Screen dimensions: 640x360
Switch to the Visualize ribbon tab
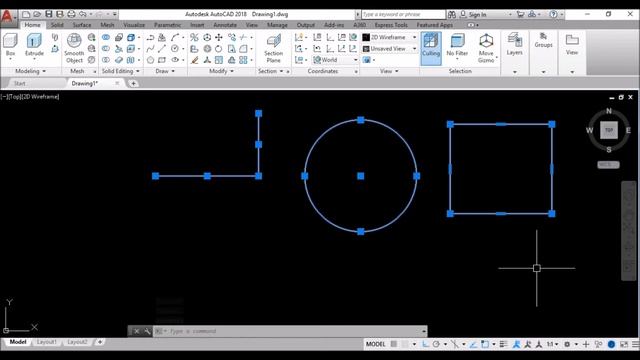pos(134,25)
